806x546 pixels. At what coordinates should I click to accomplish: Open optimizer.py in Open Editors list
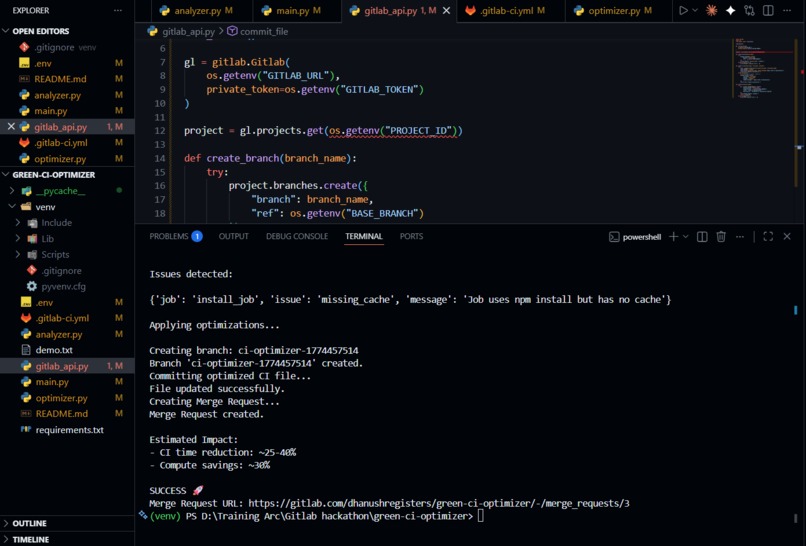pyautogui.click(x=60, y=159)
